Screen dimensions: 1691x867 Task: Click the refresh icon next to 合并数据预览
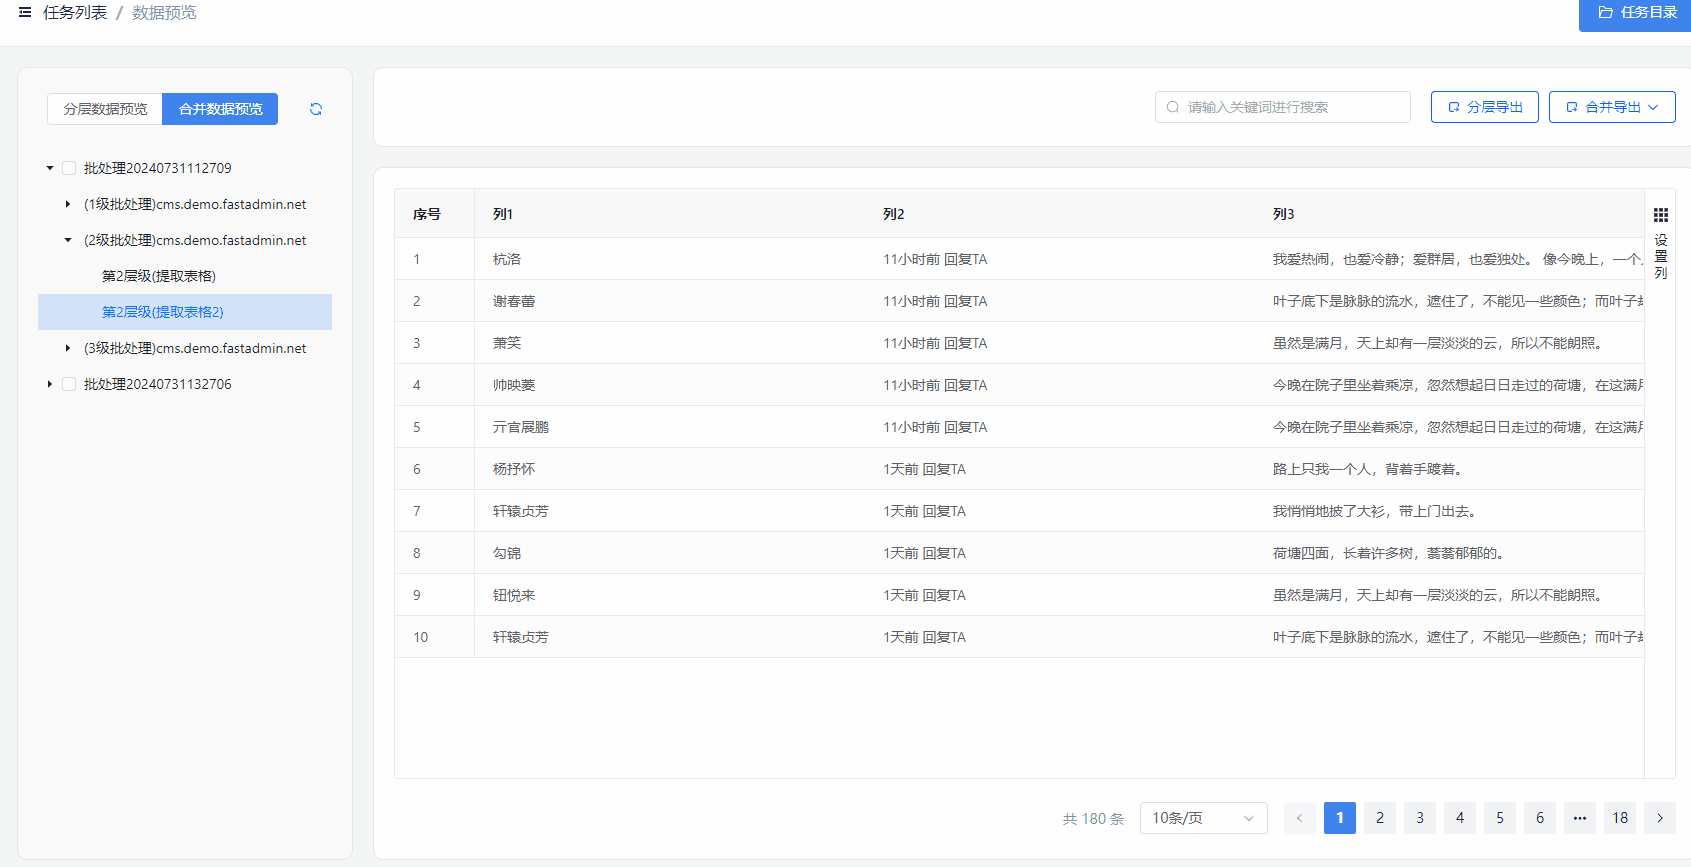point(316,109)
